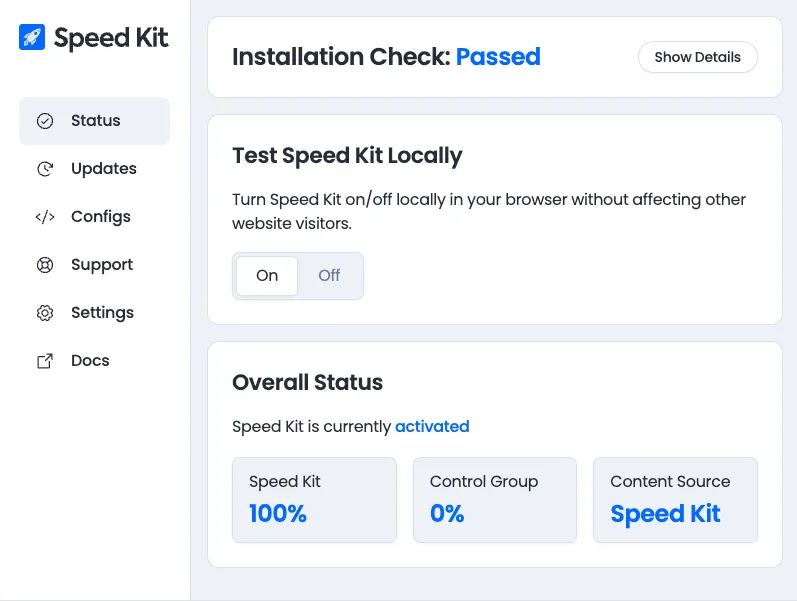Select the Content Source card

pos(675,500)
